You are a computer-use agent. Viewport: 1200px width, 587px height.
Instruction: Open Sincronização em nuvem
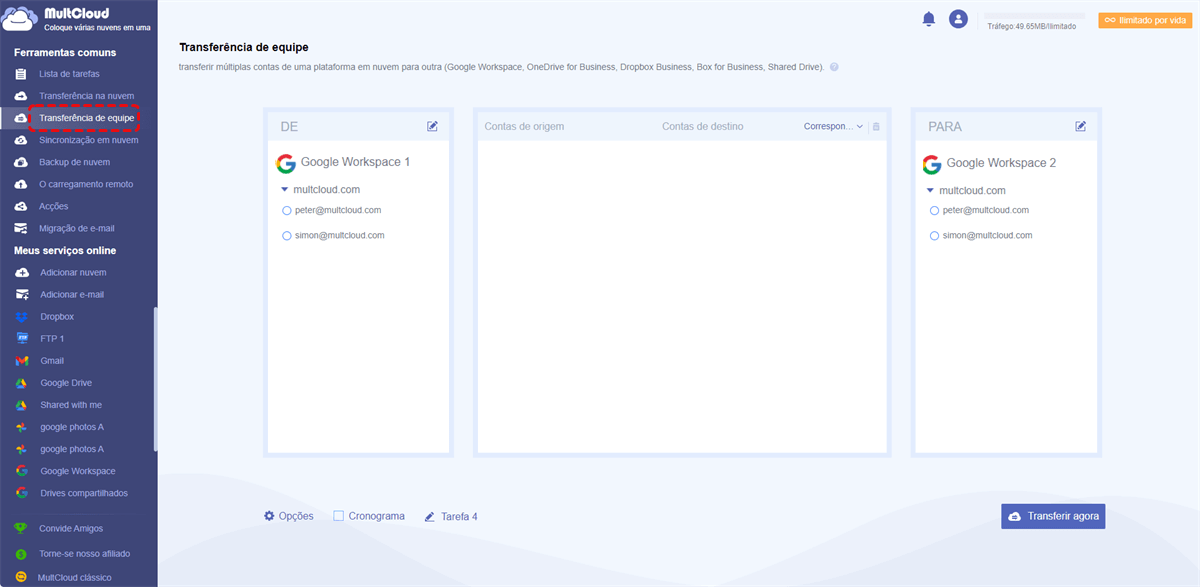click(89, 140)
